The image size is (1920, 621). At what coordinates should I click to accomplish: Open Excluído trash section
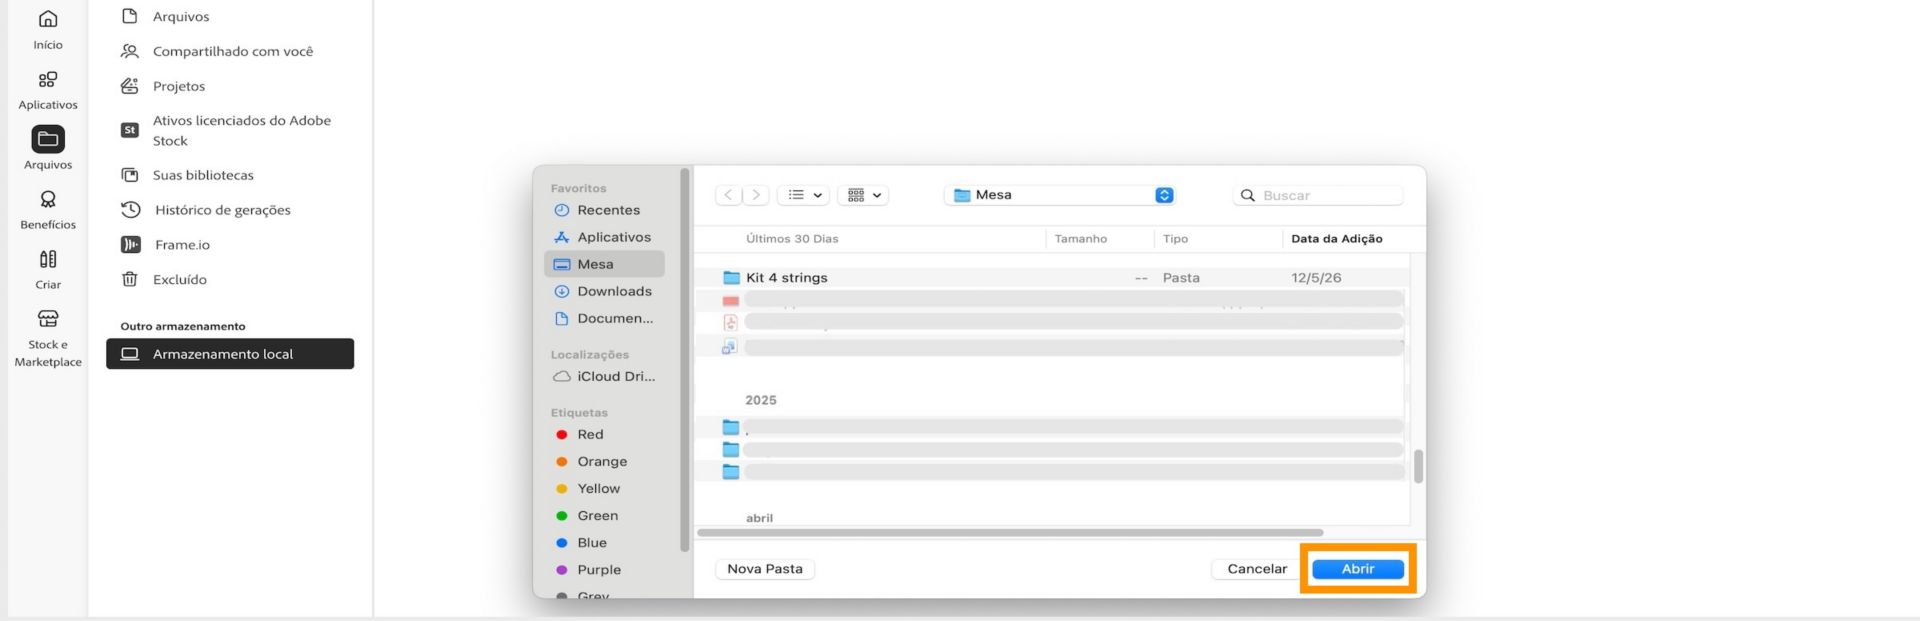[164, 280]
